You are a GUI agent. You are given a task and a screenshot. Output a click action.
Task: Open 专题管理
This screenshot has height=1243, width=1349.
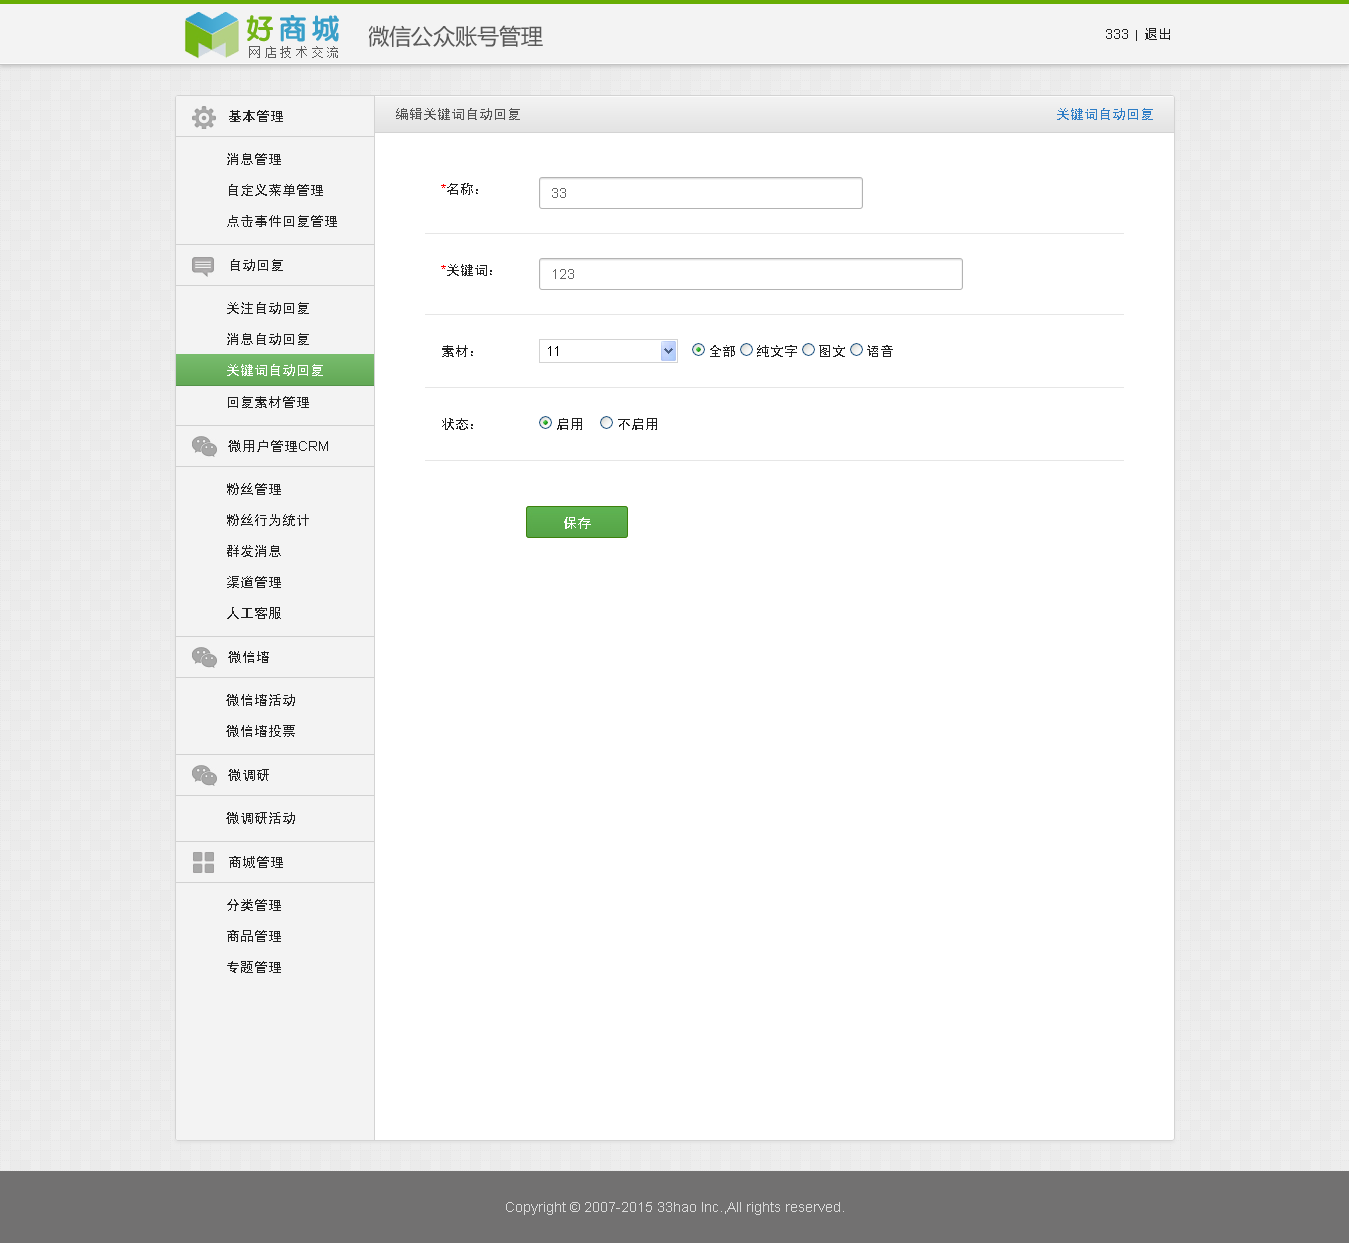point(254,968)
